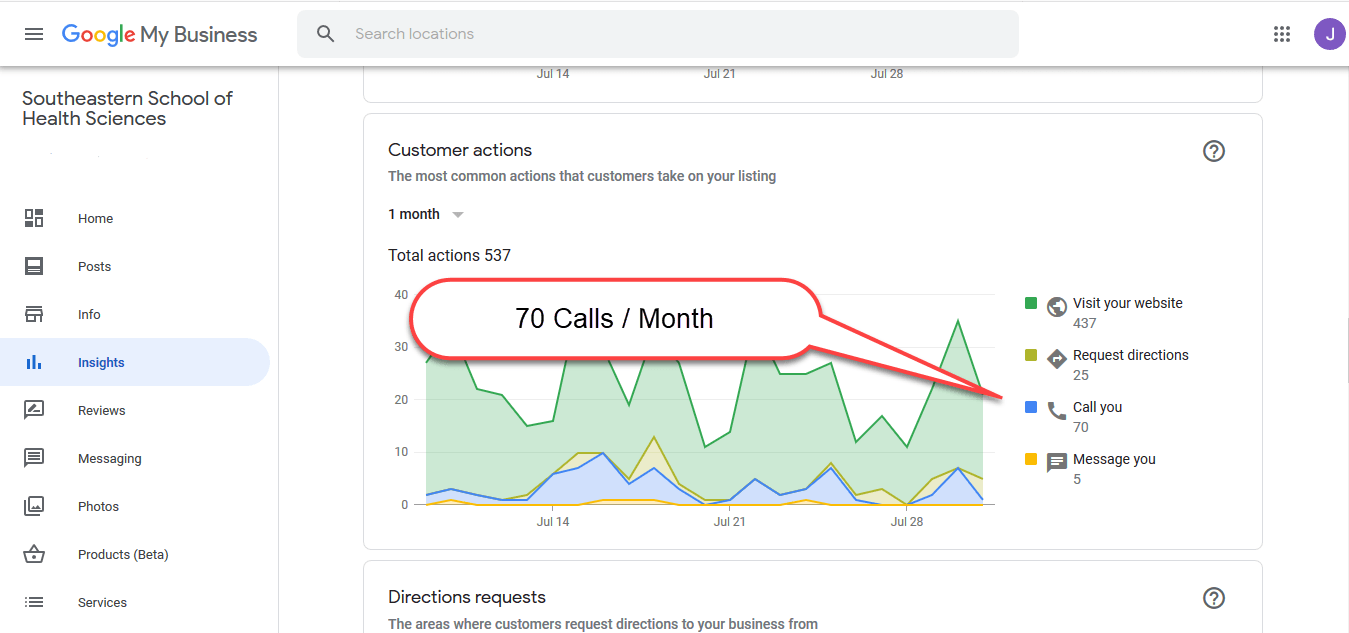Click blue Call you legend swatch
This screenshot has width=1349, height=633.
[1031, 407]
